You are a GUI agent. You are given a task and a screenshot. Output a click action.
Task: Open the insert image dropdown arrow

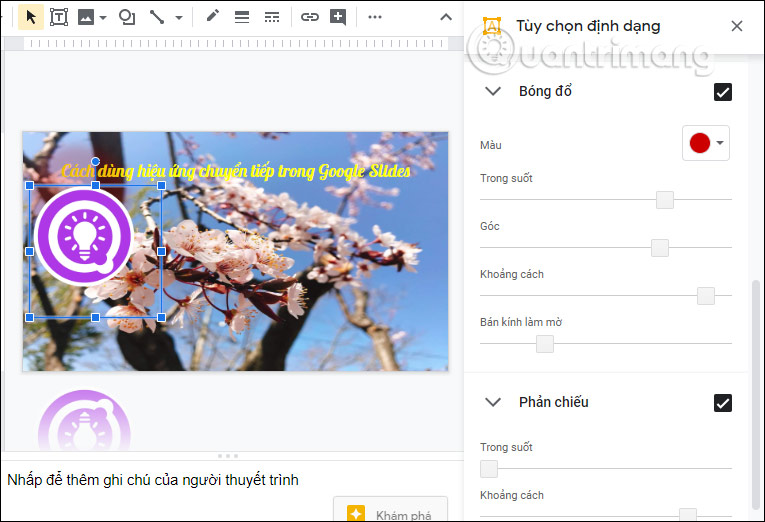click(103, 18)
